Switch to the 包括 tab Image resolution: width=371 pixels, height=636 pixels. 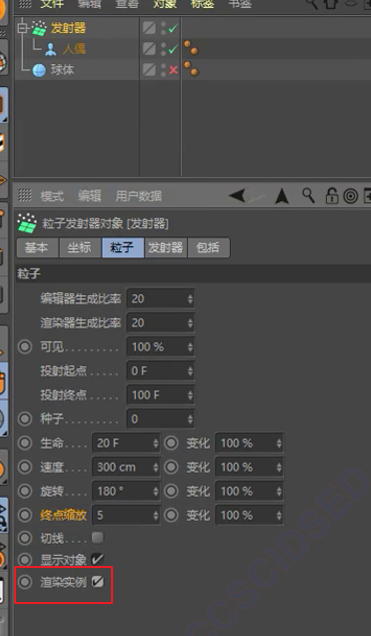[208, 247]
